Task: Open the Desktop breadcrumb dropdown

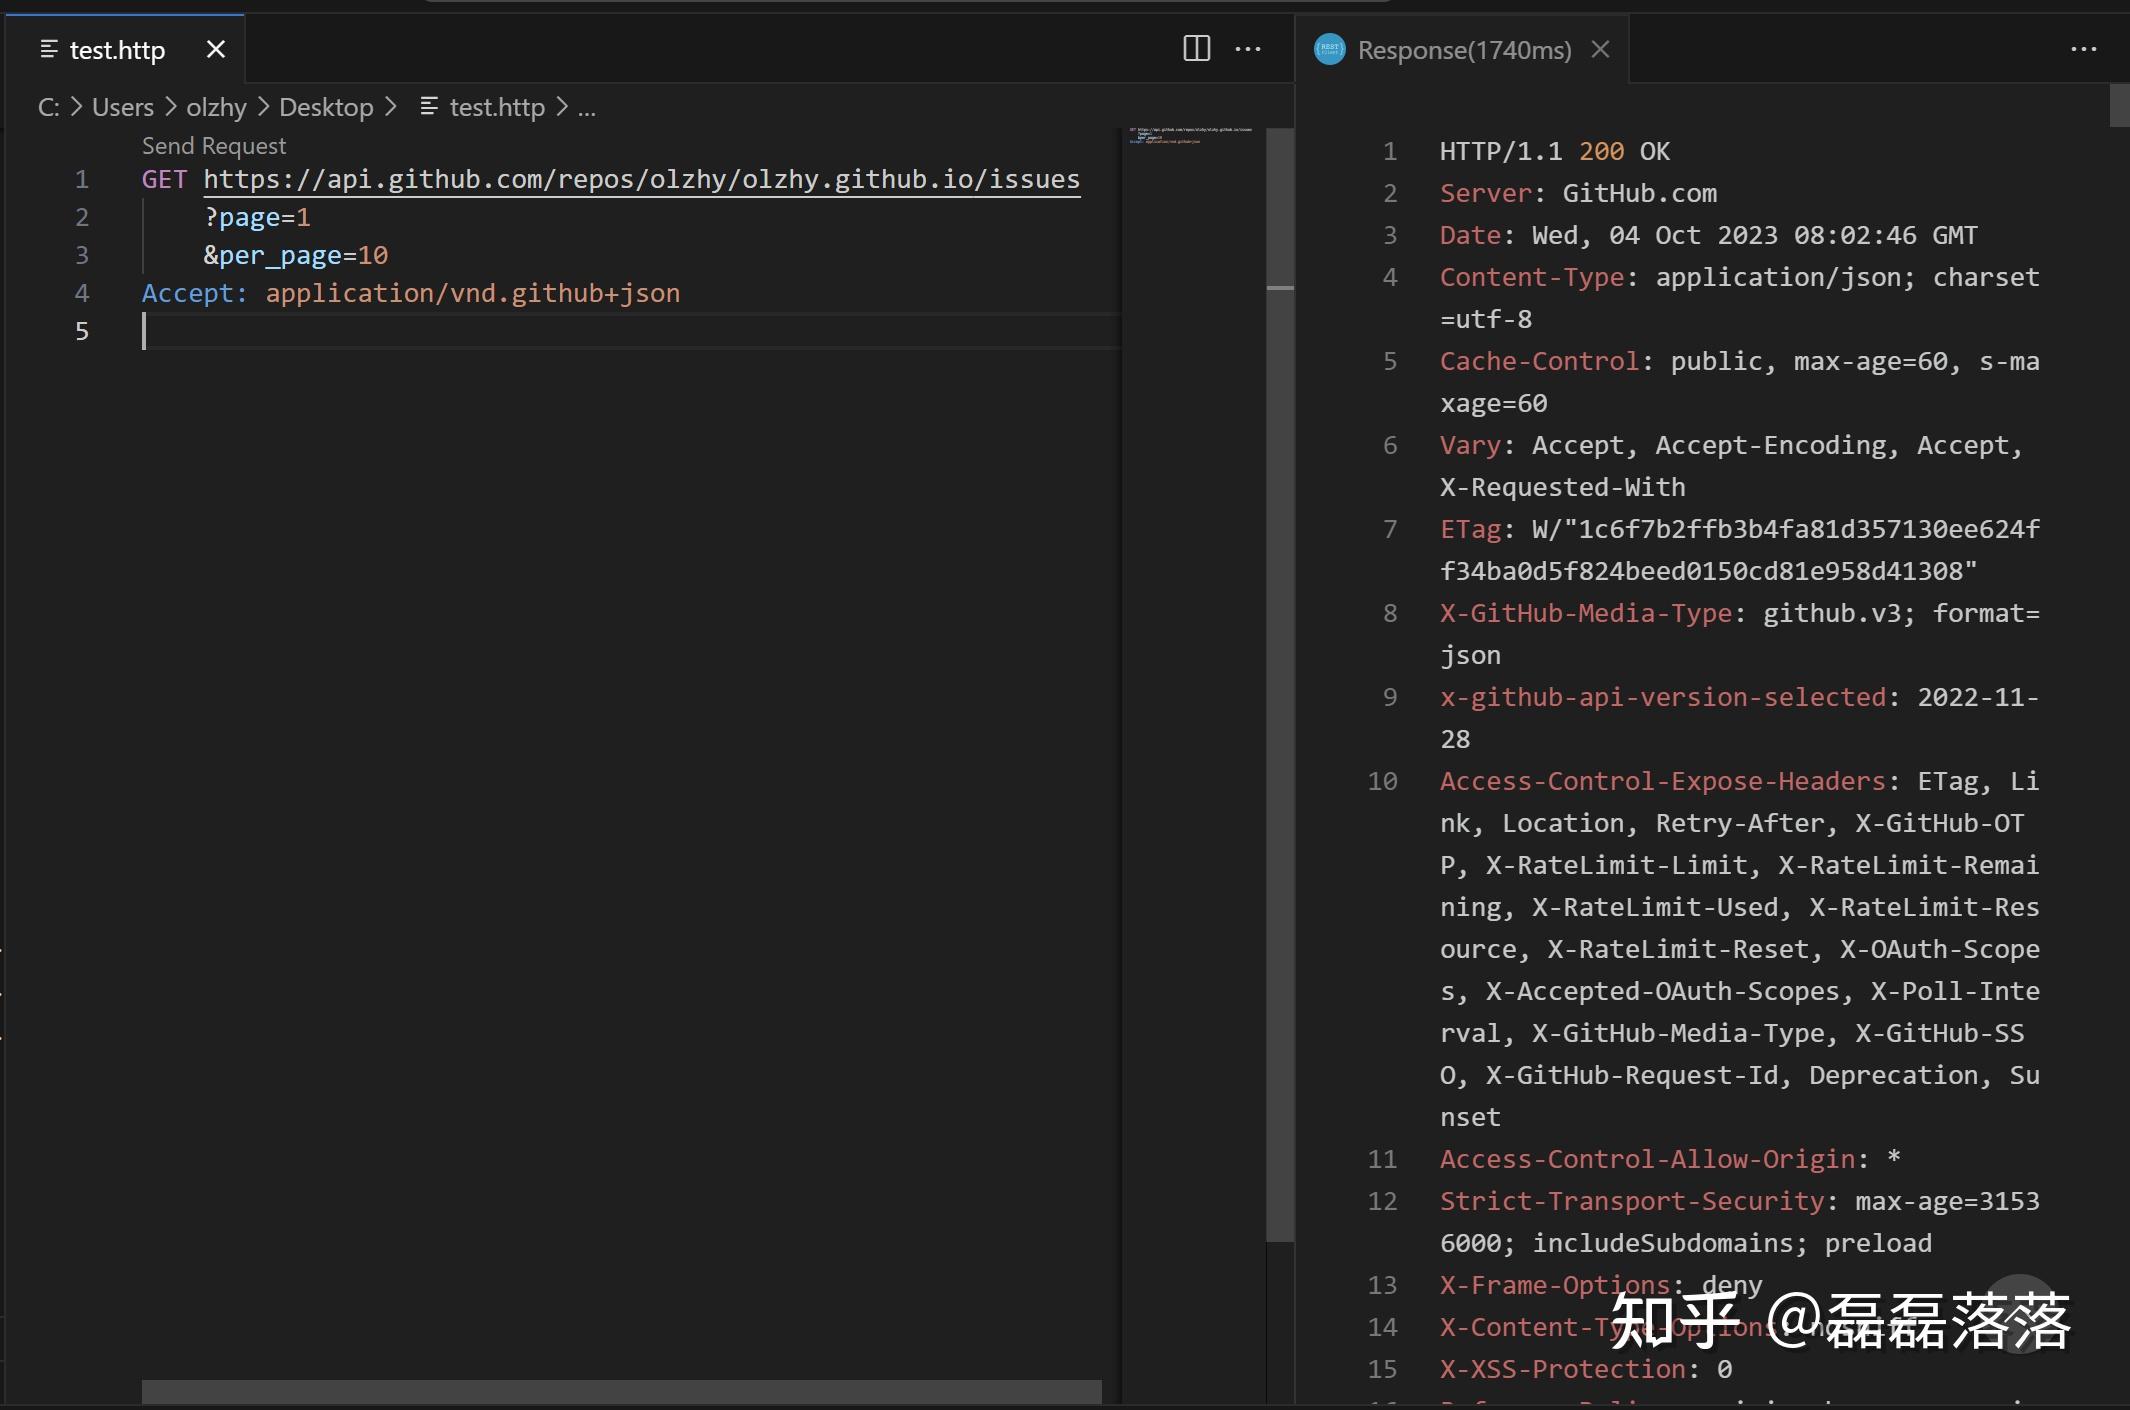Action: click(x=326, y=107)
